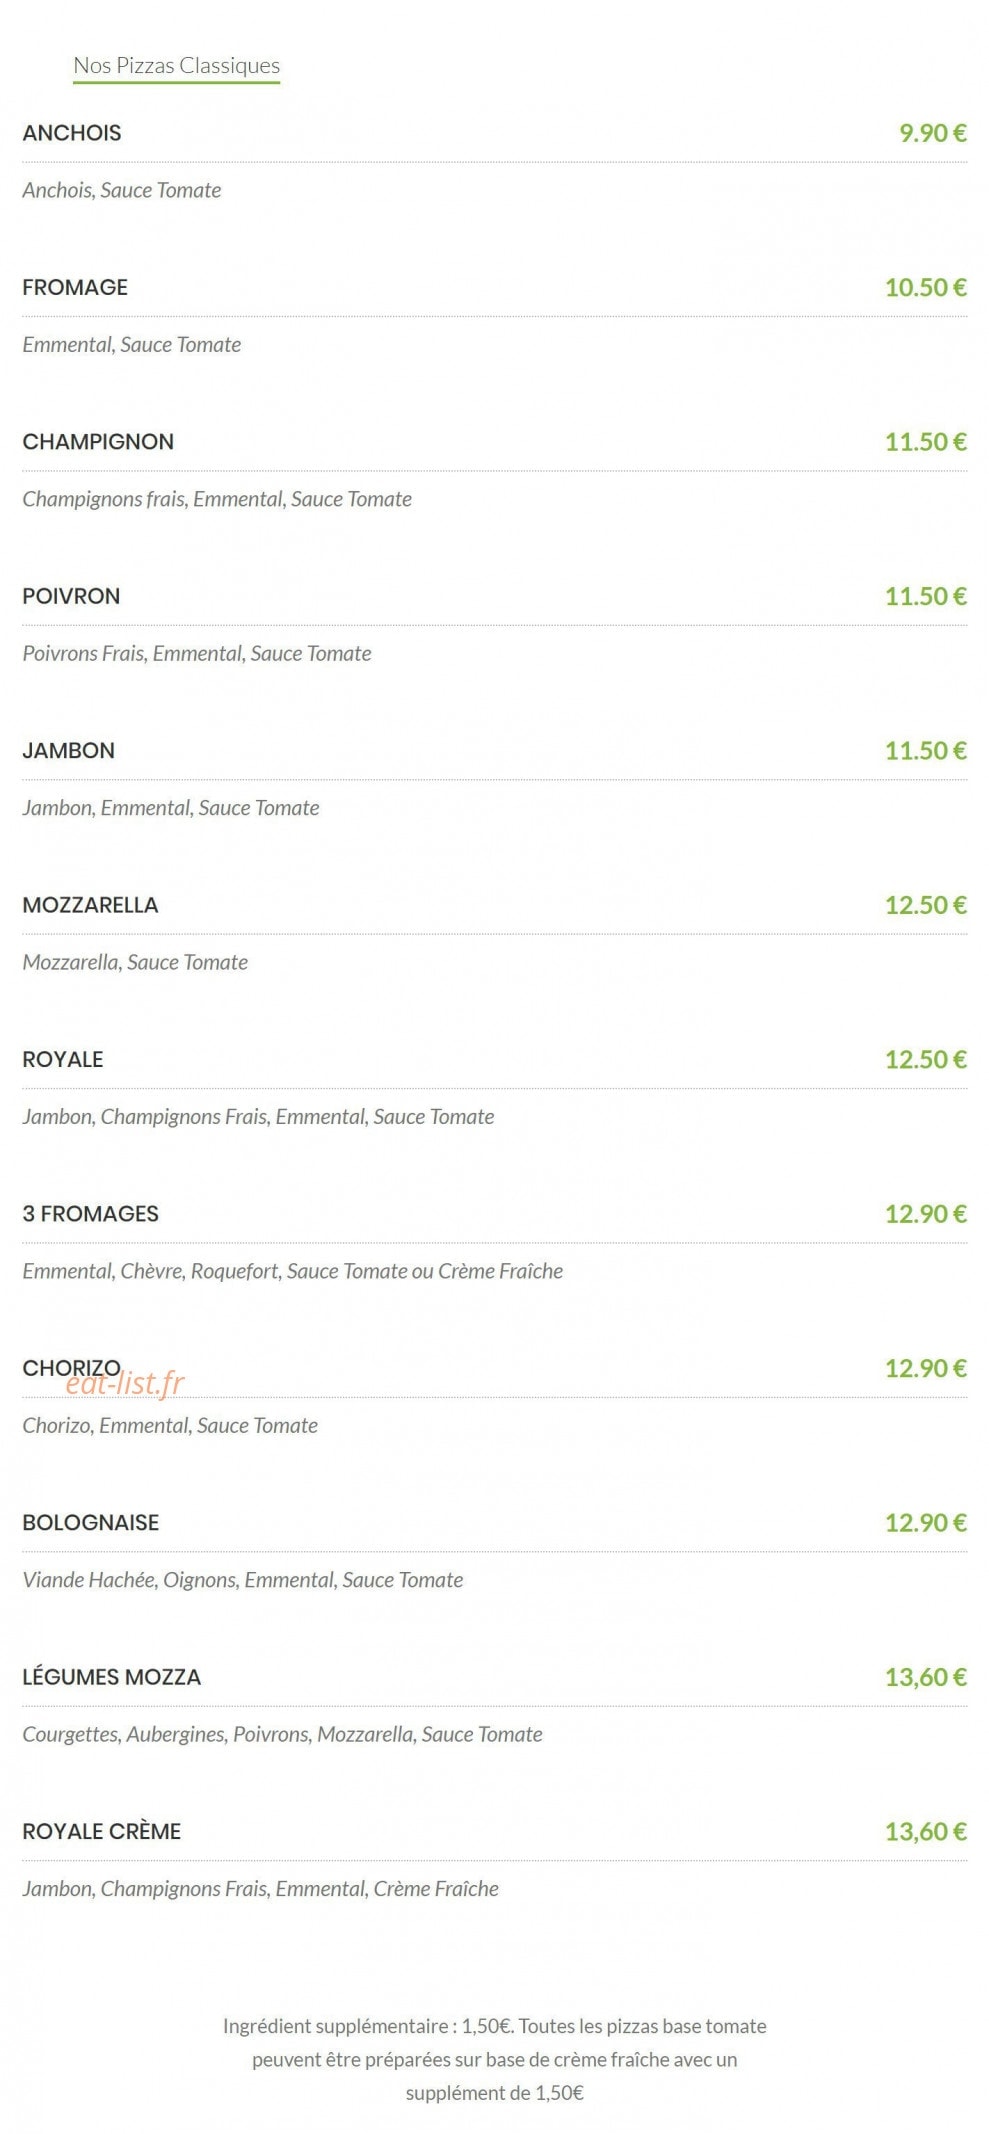Click the 3 FROMAGES pizza title
Viewport: 989px width, 2134px height.
[90, 1214]
